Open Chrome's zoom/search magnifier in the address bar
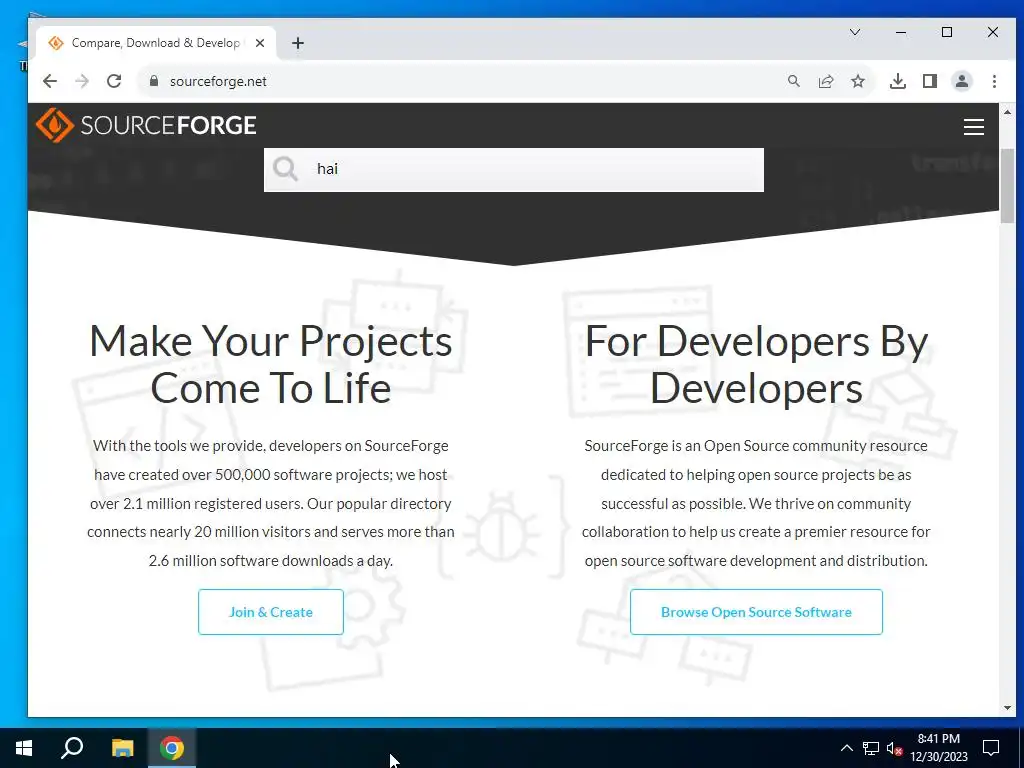Image resolution: width=1024 pixels, height=768 pixels. [793, 81]
